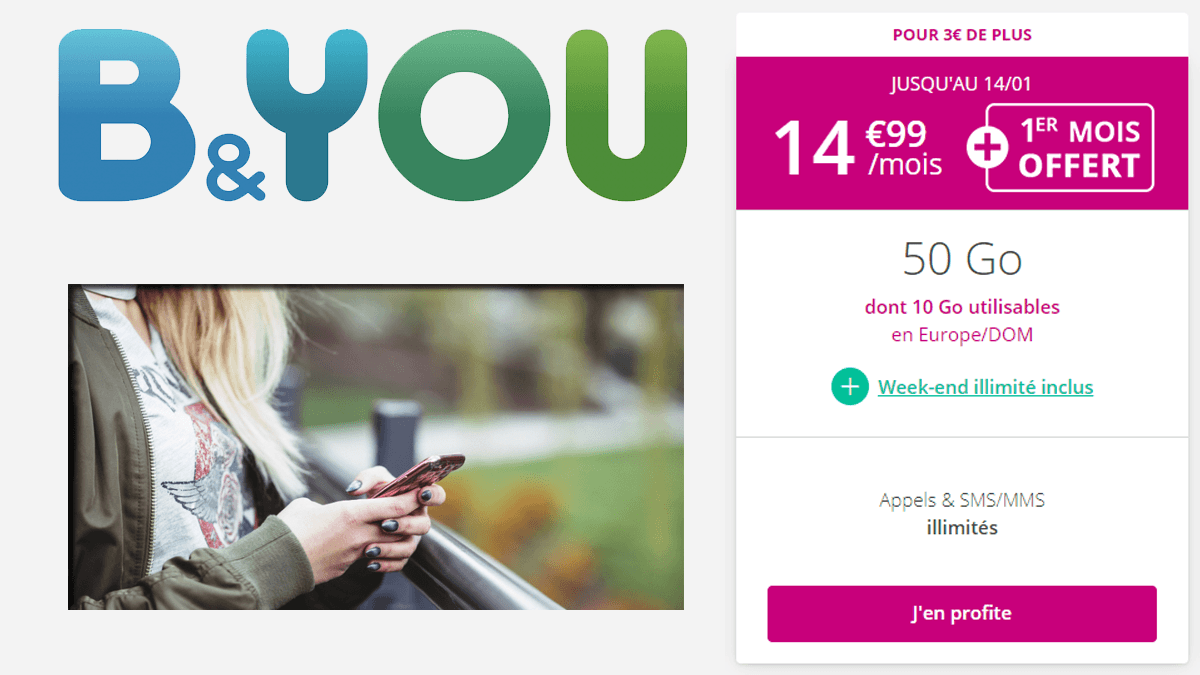Viewport: 1200px width, 675px height.
Task: Click the Jusqu'au 14/01 date text
Action: coord(960,83)
